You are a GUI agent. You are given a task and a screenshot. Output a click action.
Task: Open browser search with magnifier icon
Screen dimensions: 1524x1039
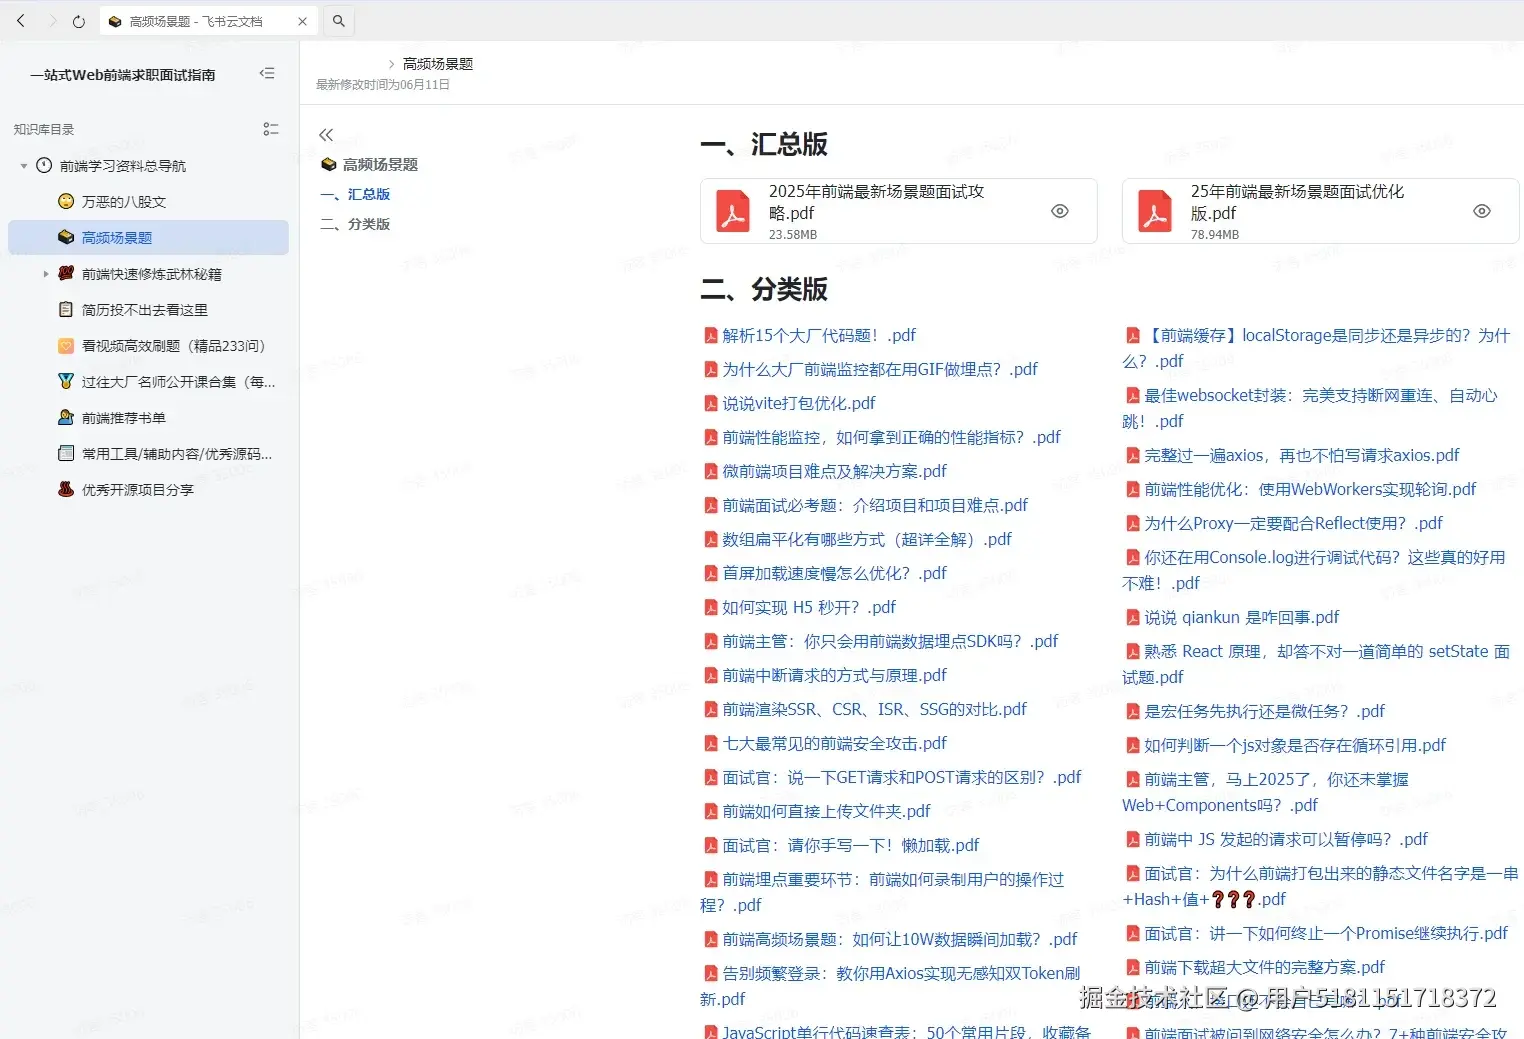(x=338, y=20)
